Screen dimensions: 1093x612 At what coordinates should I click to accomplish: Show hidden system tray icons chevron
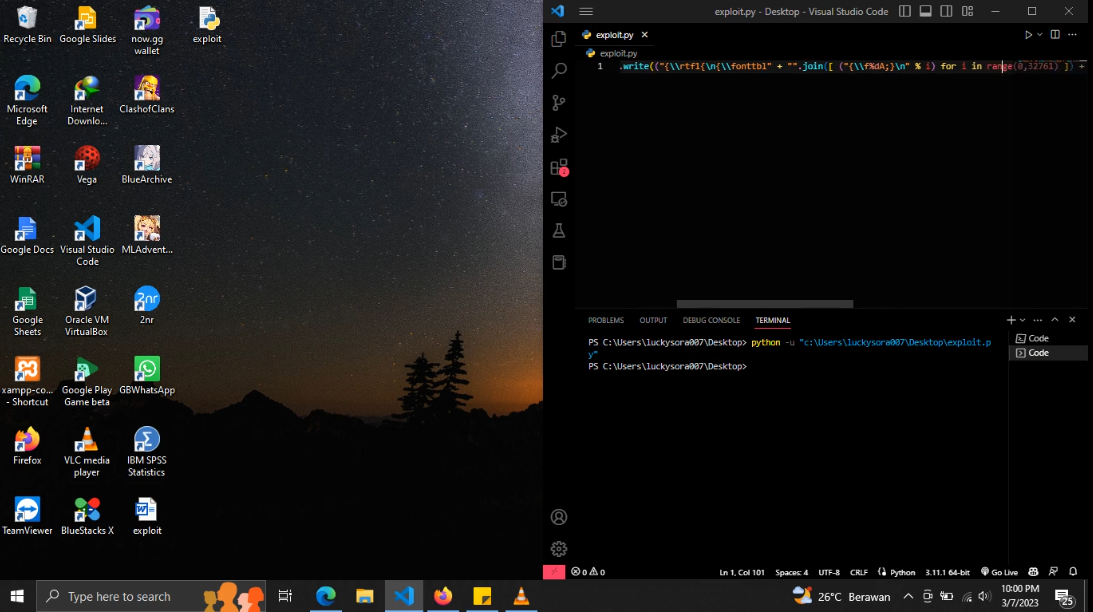pyautogui.click(x=908, y=597)
